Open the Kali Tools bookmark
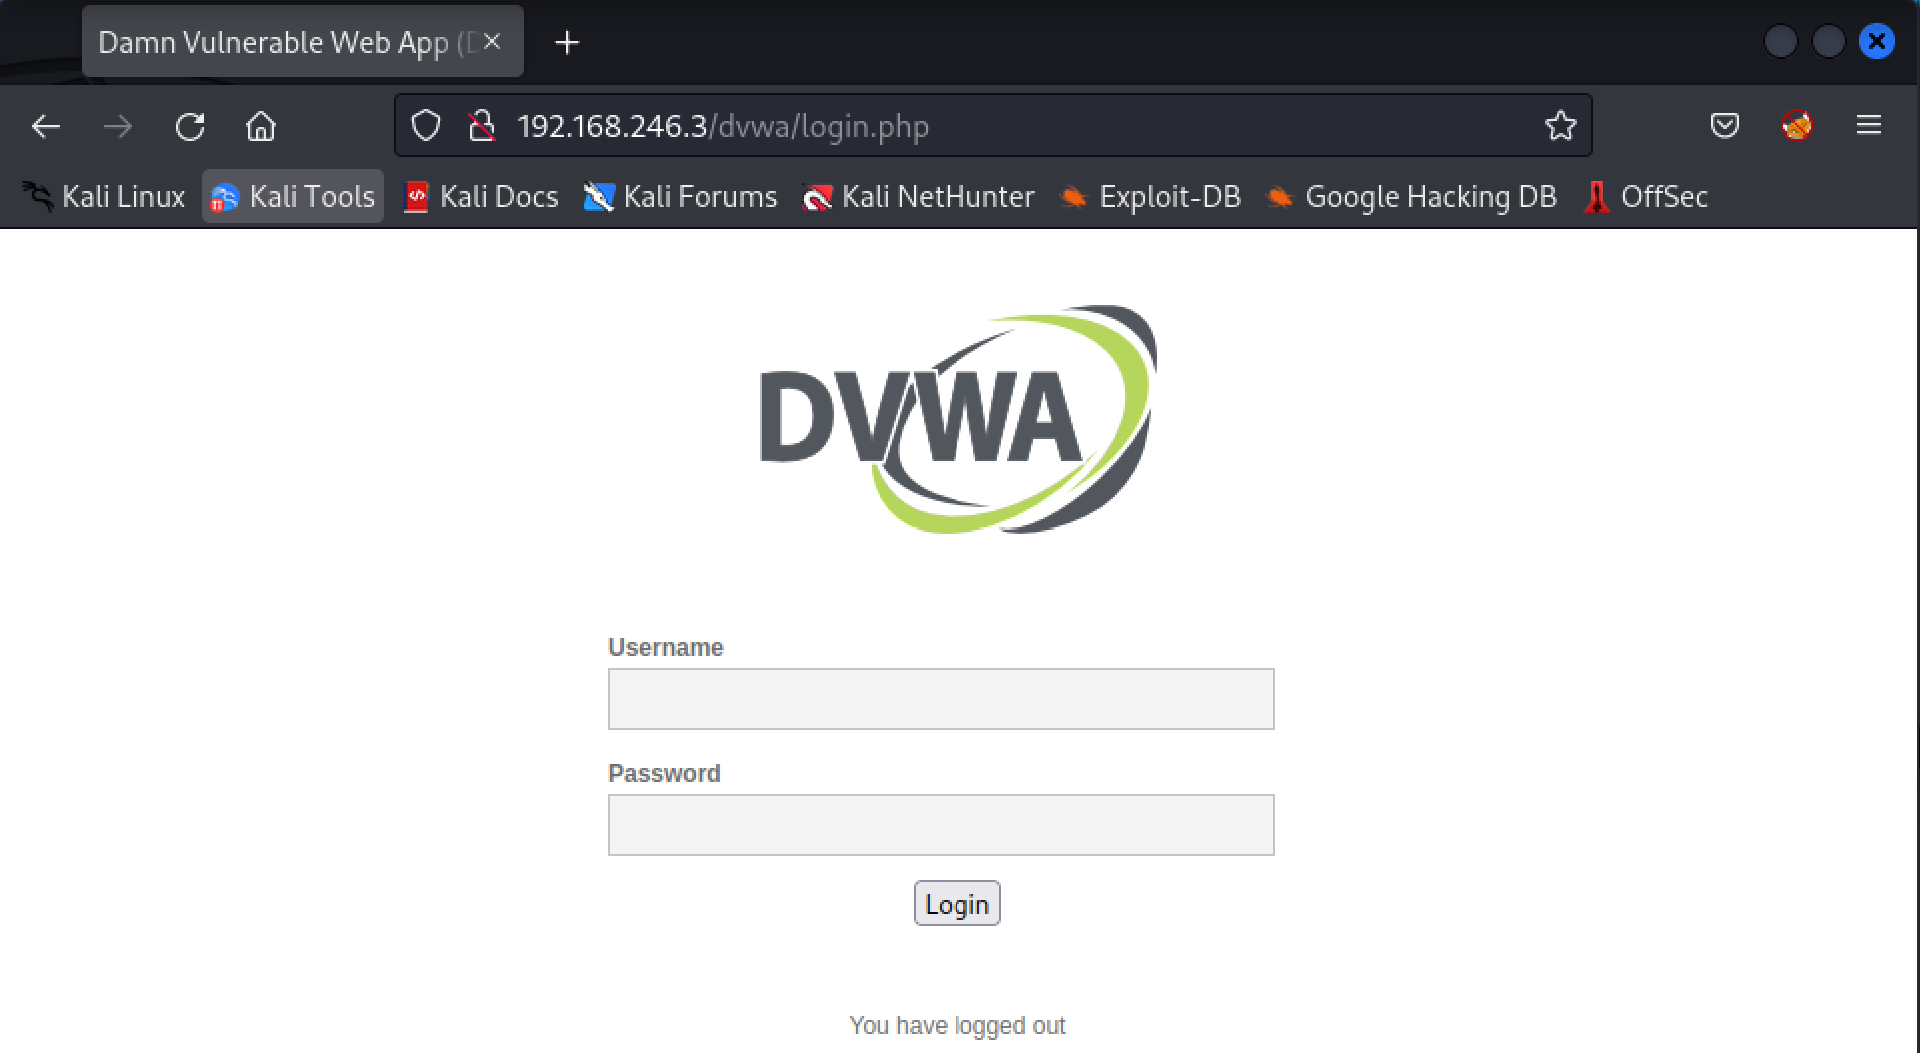The width and height of the screenshot is (1920, 1053). [x=294, y=197]
